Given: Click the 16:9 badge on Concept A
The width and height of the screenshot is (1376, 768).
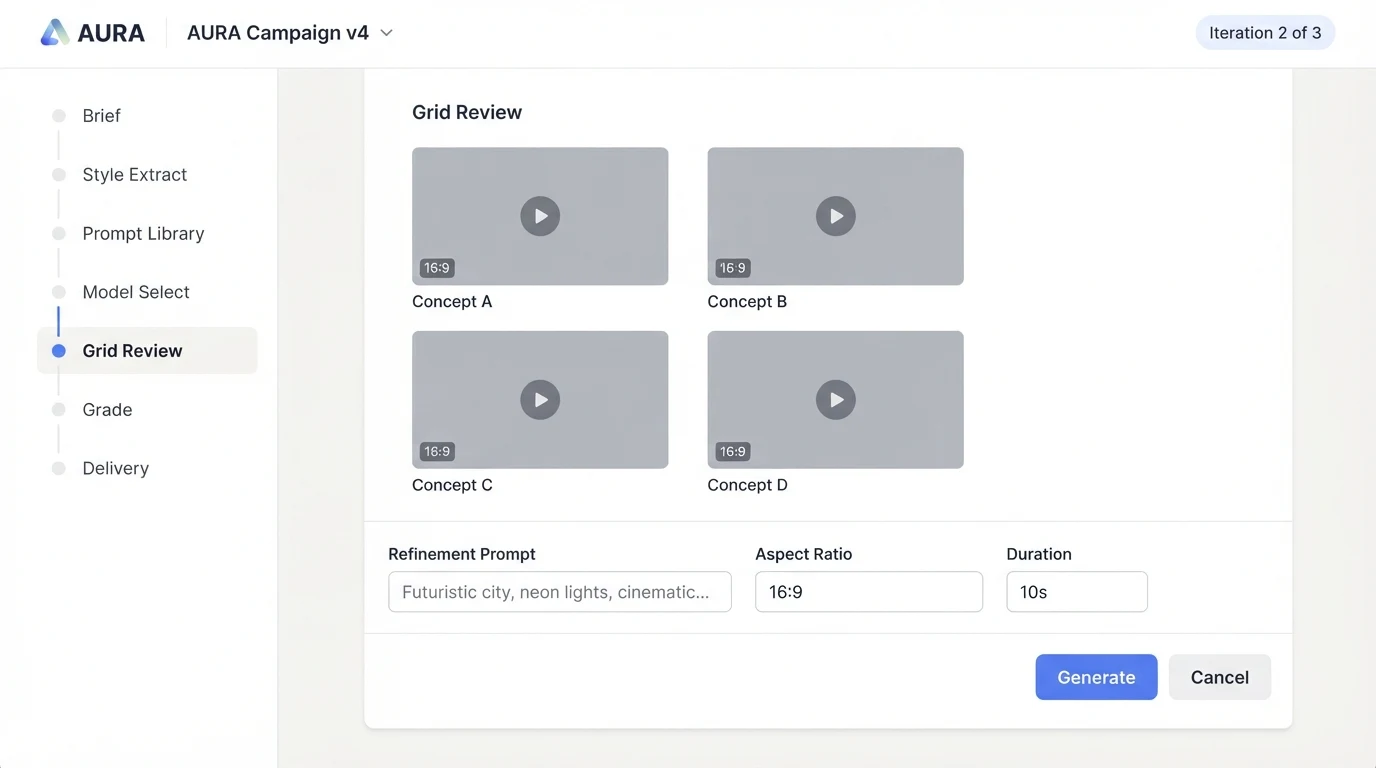Looking at the screenshot, I should tap(437, 268).
